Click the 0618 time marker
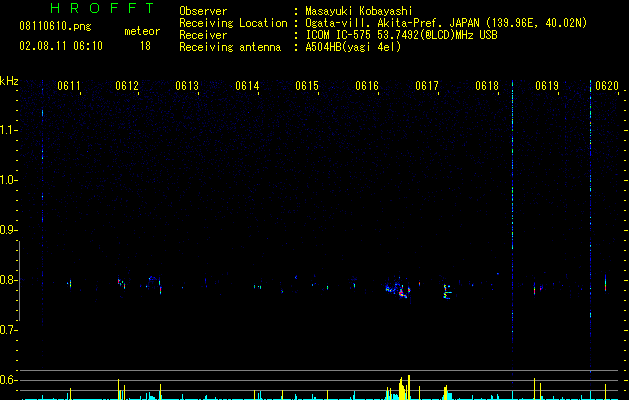 [x=487, y=86]
